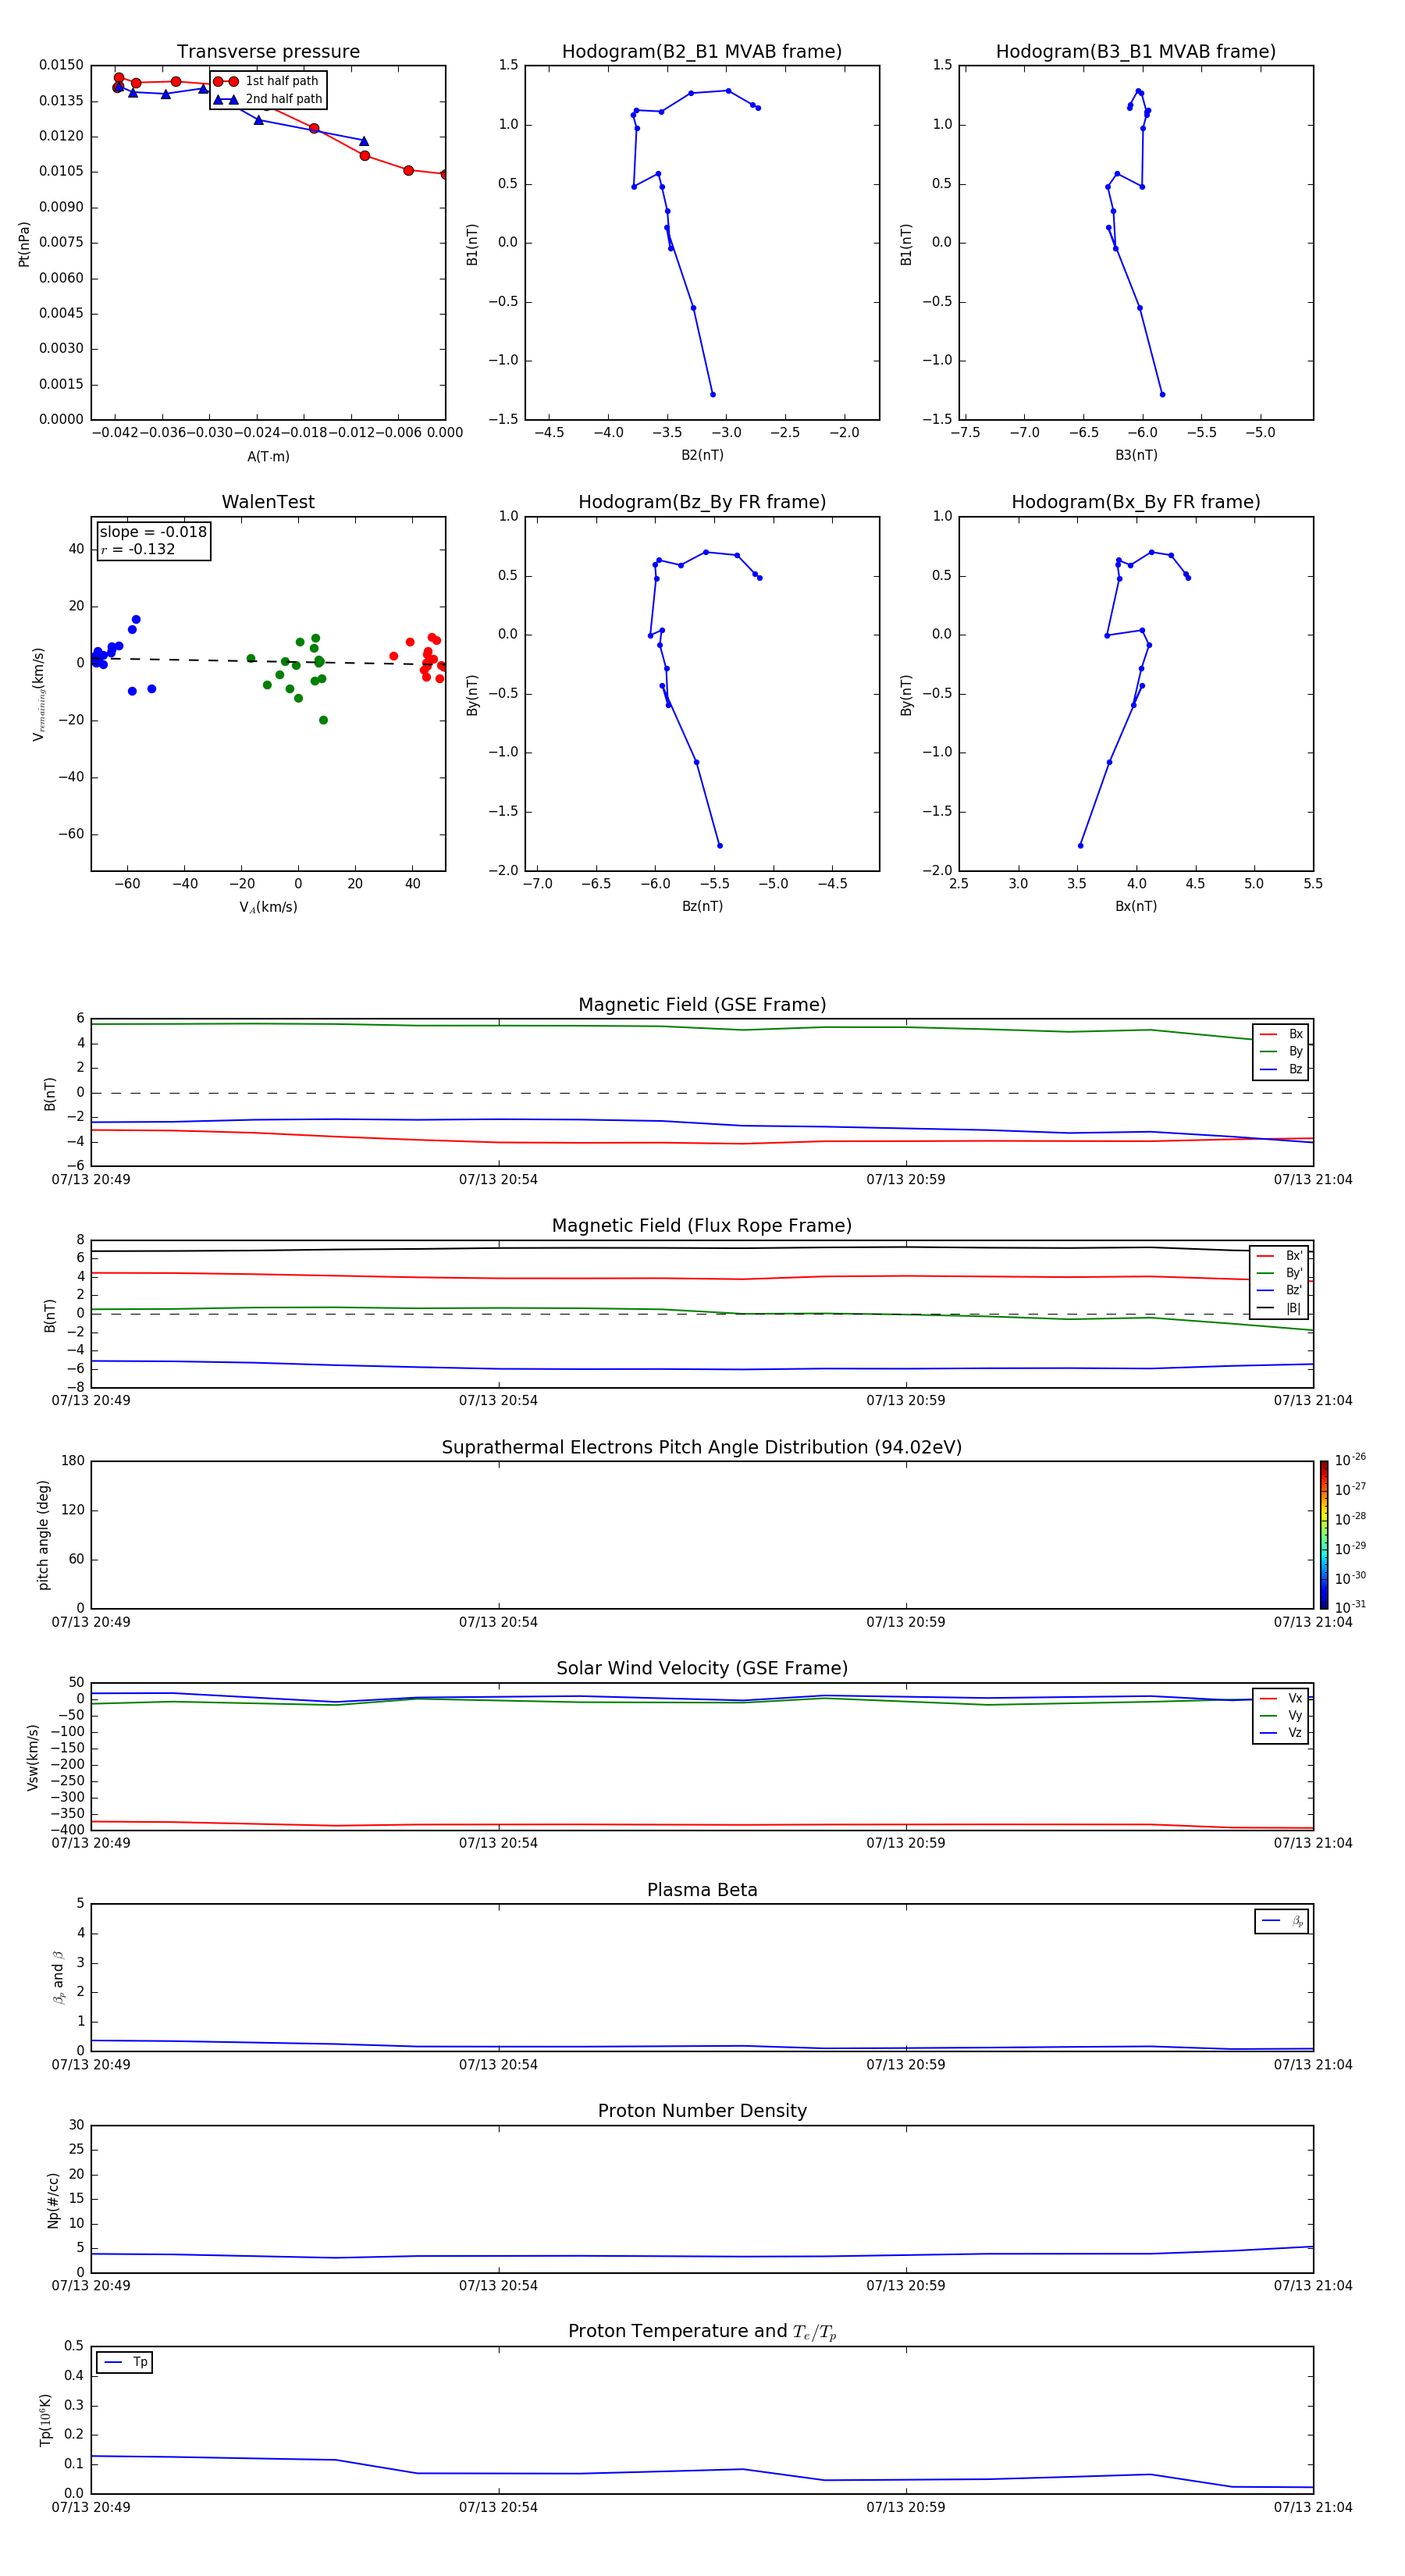Select the 'Magnetic Field (Flux Rope Frame)' title
1405x2576 pixels.
702,1226
